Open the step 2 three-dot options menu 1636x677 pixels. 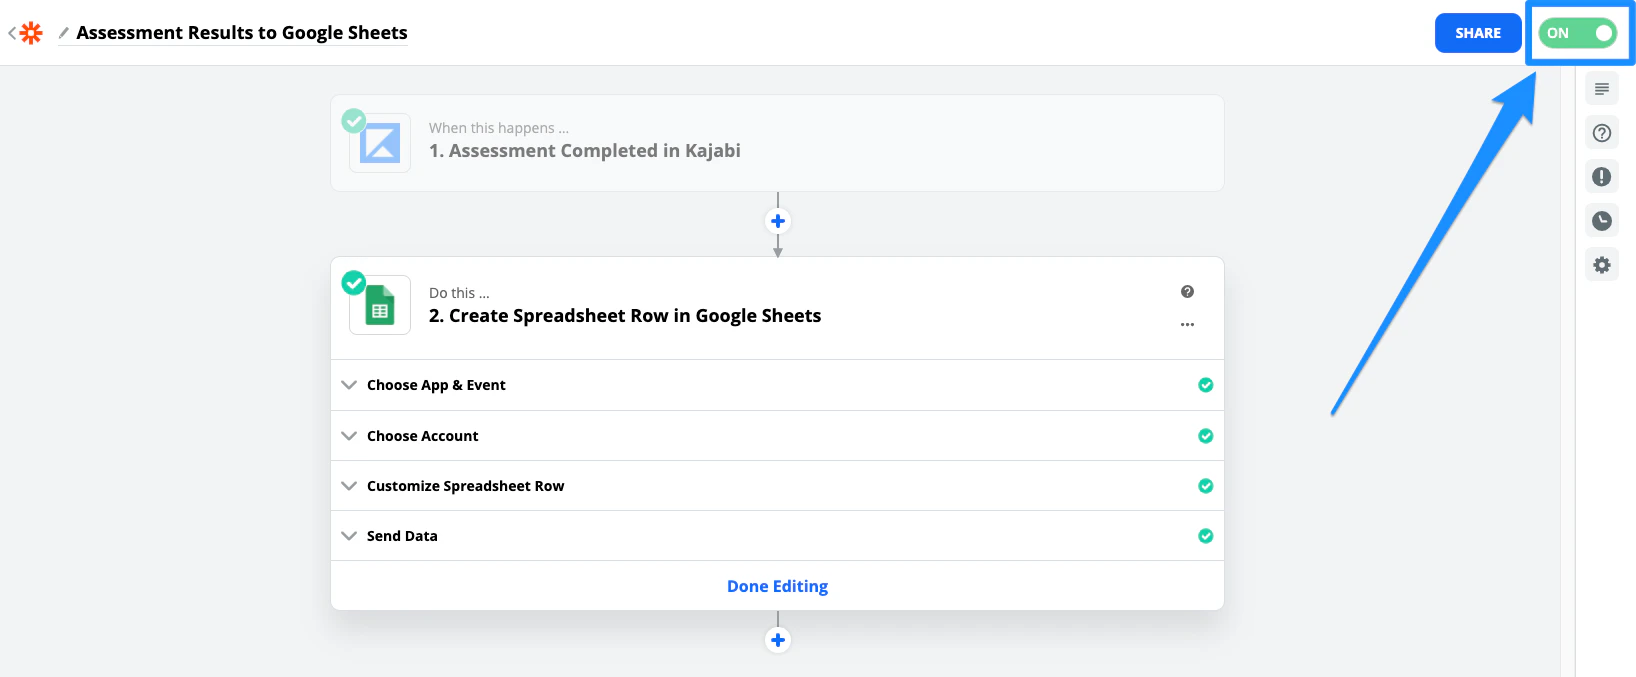[1187, 325]
